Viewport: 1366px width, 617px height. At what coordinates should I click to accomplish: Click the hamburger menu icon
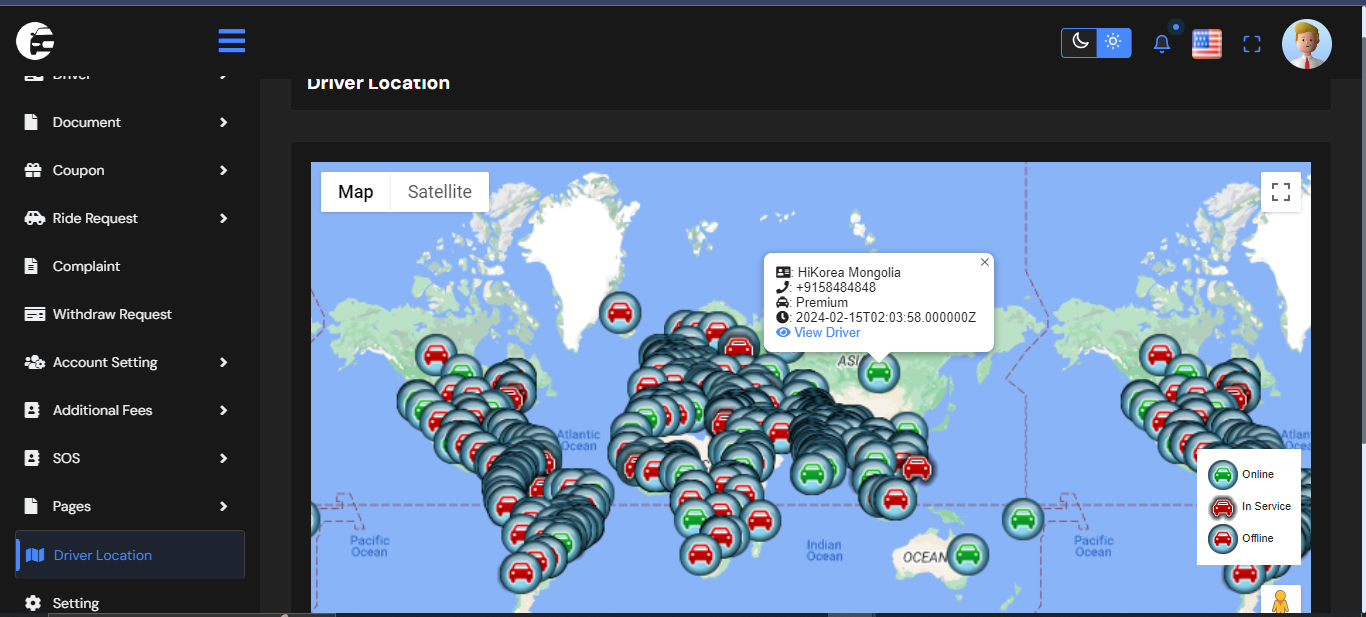(231, 41)
